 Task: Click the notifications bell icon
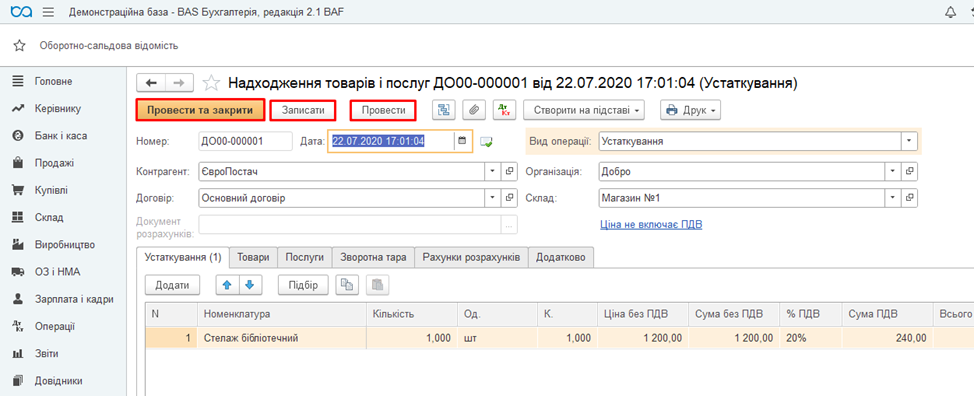click(x=950, y=12)
